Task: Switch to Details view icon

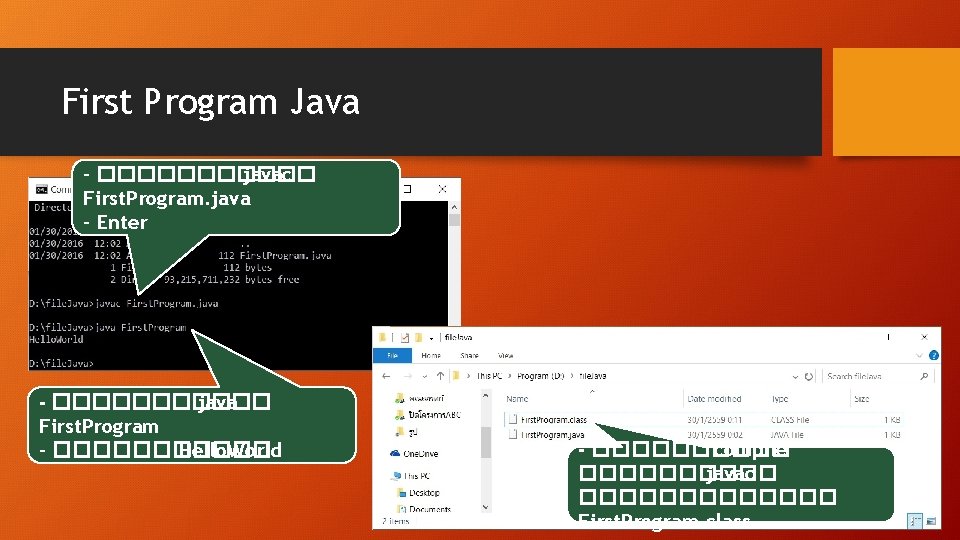Action: [915, 521]
